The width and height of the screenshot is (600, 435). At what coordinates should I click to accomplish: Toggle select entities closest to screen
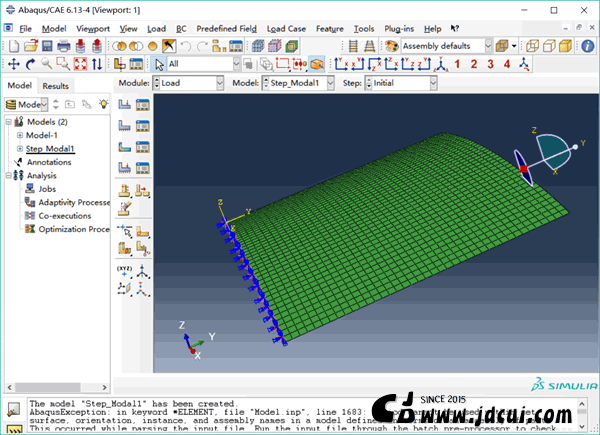point(317,64)
